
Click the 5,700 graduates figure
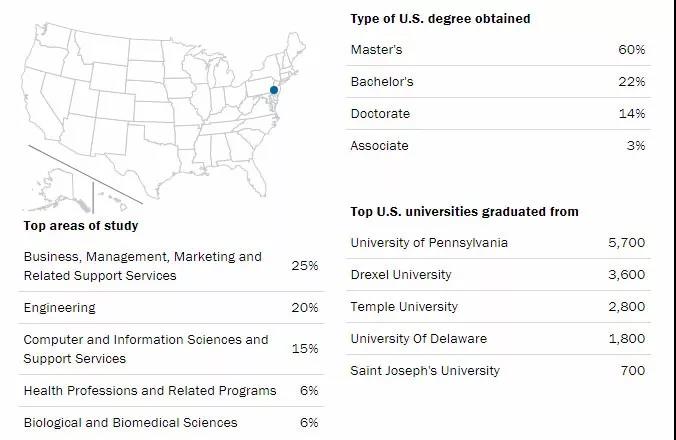click(626, 242)
